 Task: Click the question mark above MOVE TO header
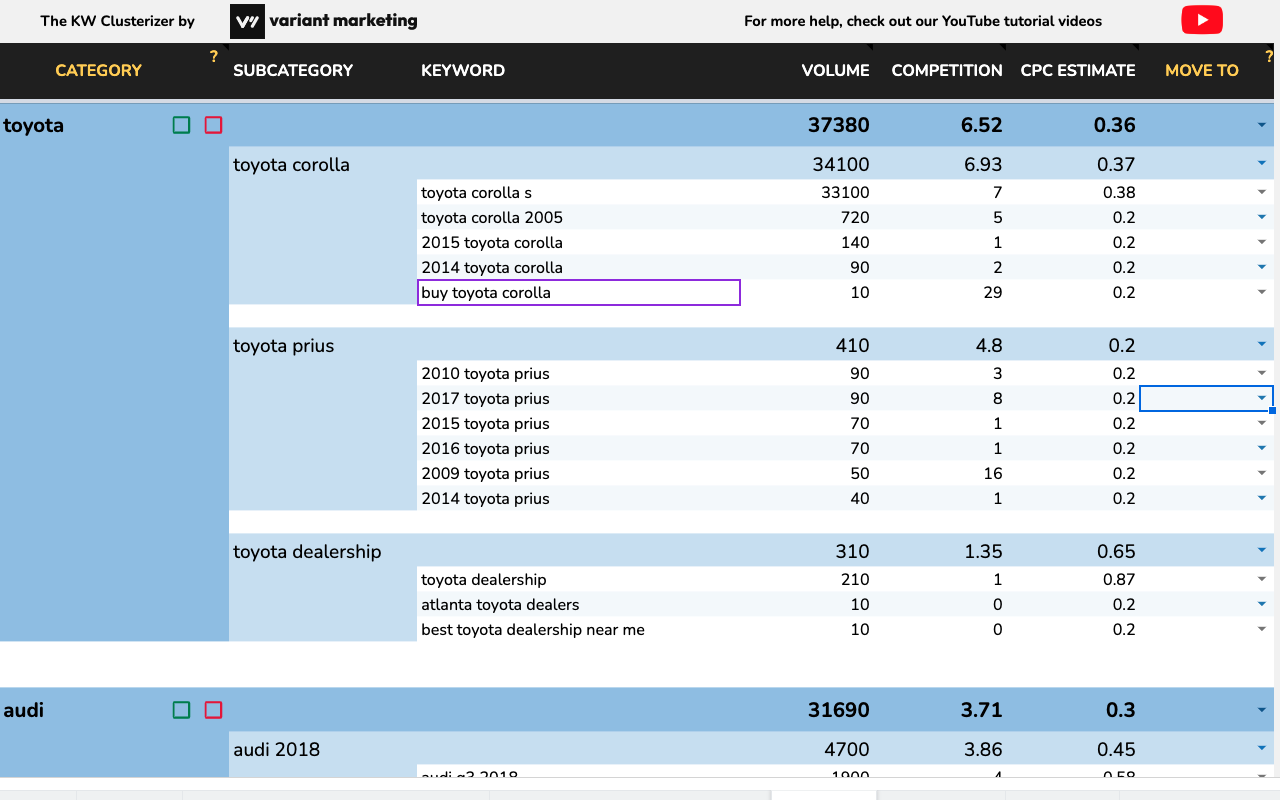coord(1269,57)
